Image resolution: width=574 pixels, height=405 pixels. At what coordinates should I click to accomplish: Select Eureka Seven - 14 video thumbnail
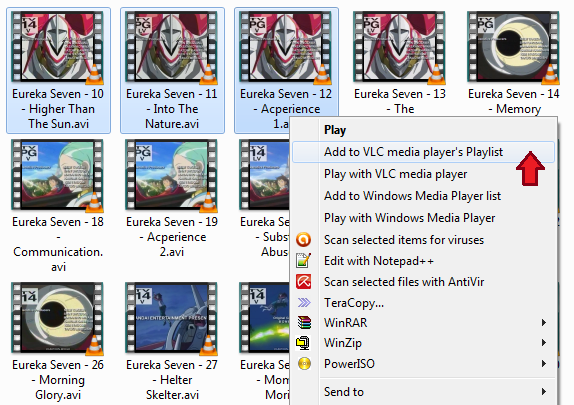pyautogui.click(x=514, y=47)
